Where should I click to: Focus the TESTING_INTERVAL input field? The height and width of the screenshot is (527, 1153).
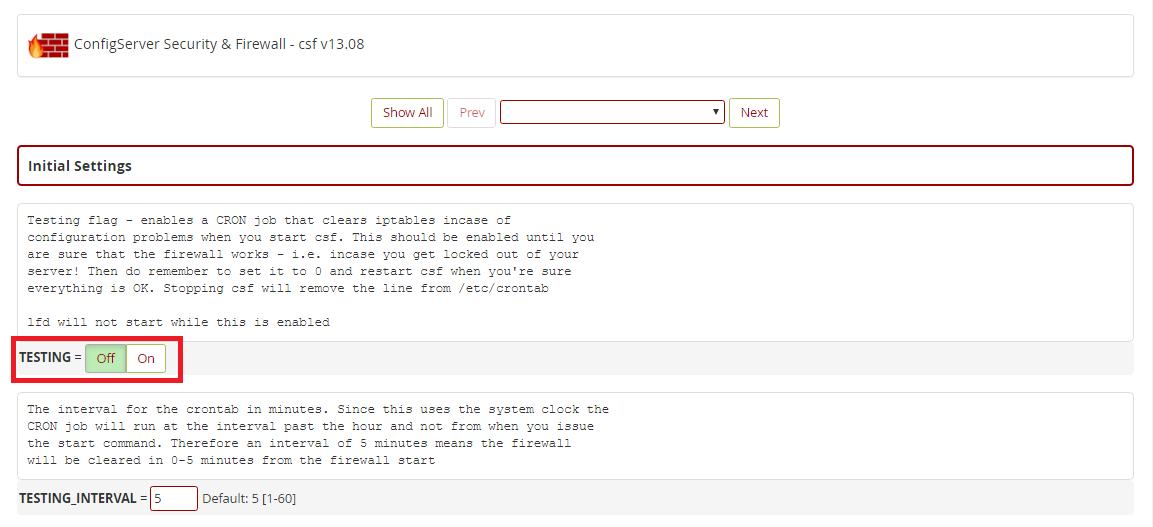click(x=173, y=498)
